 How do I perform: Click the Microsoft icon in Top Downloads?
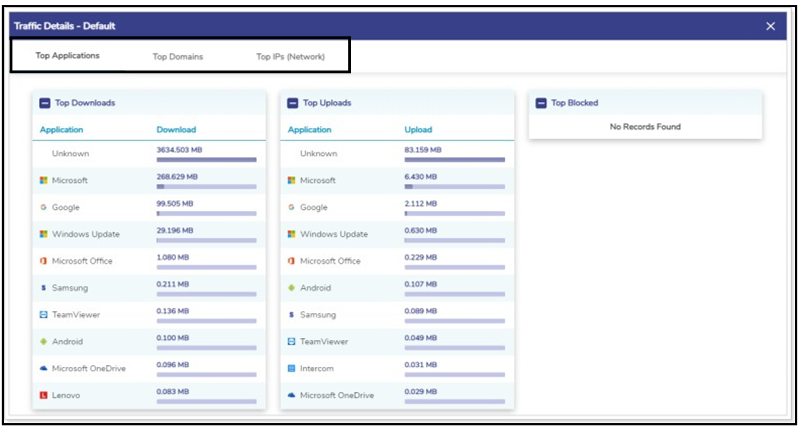pyautogui.click(x=43, y=181)
